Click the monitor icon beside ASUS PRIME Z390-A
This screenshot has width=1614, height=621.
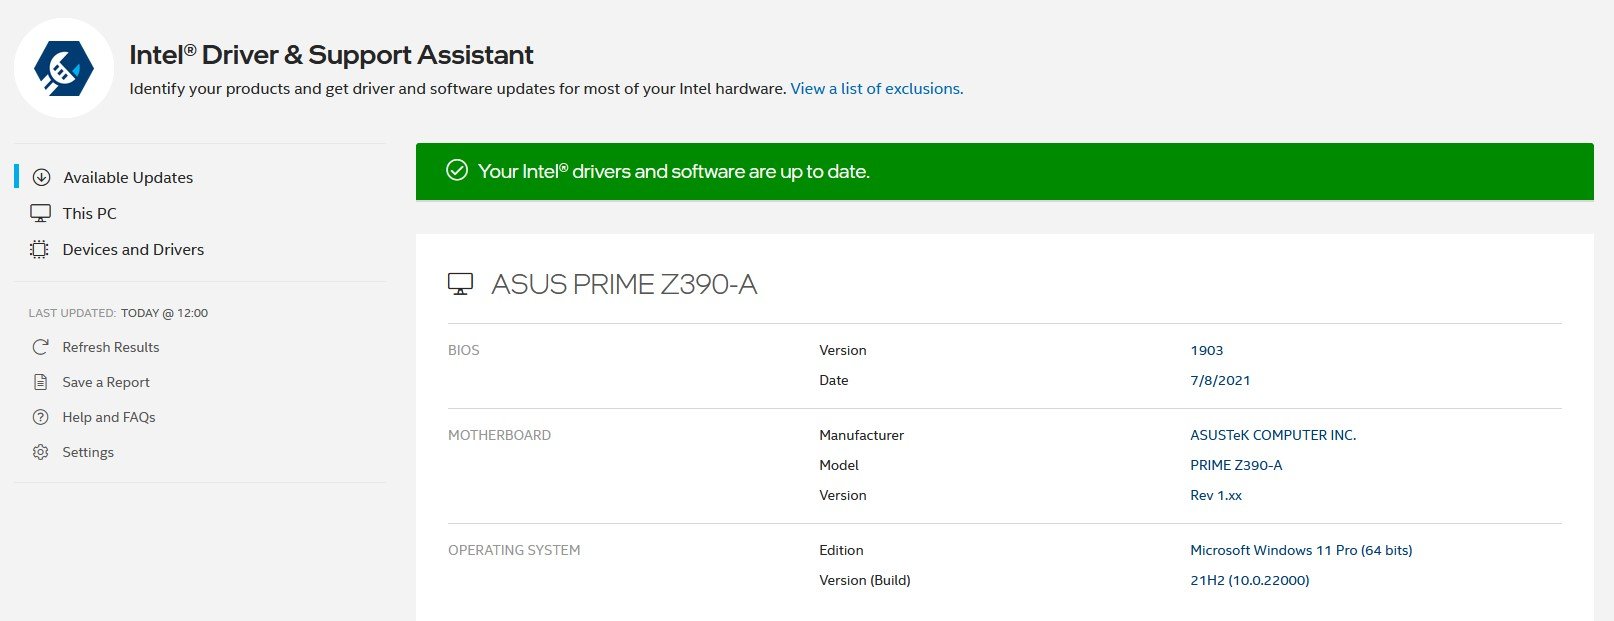[x=460, y=284]
